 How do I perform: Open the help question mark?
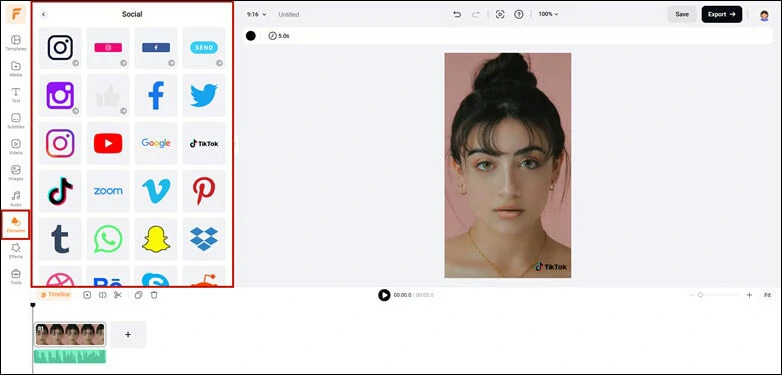[x=519, y=14]
